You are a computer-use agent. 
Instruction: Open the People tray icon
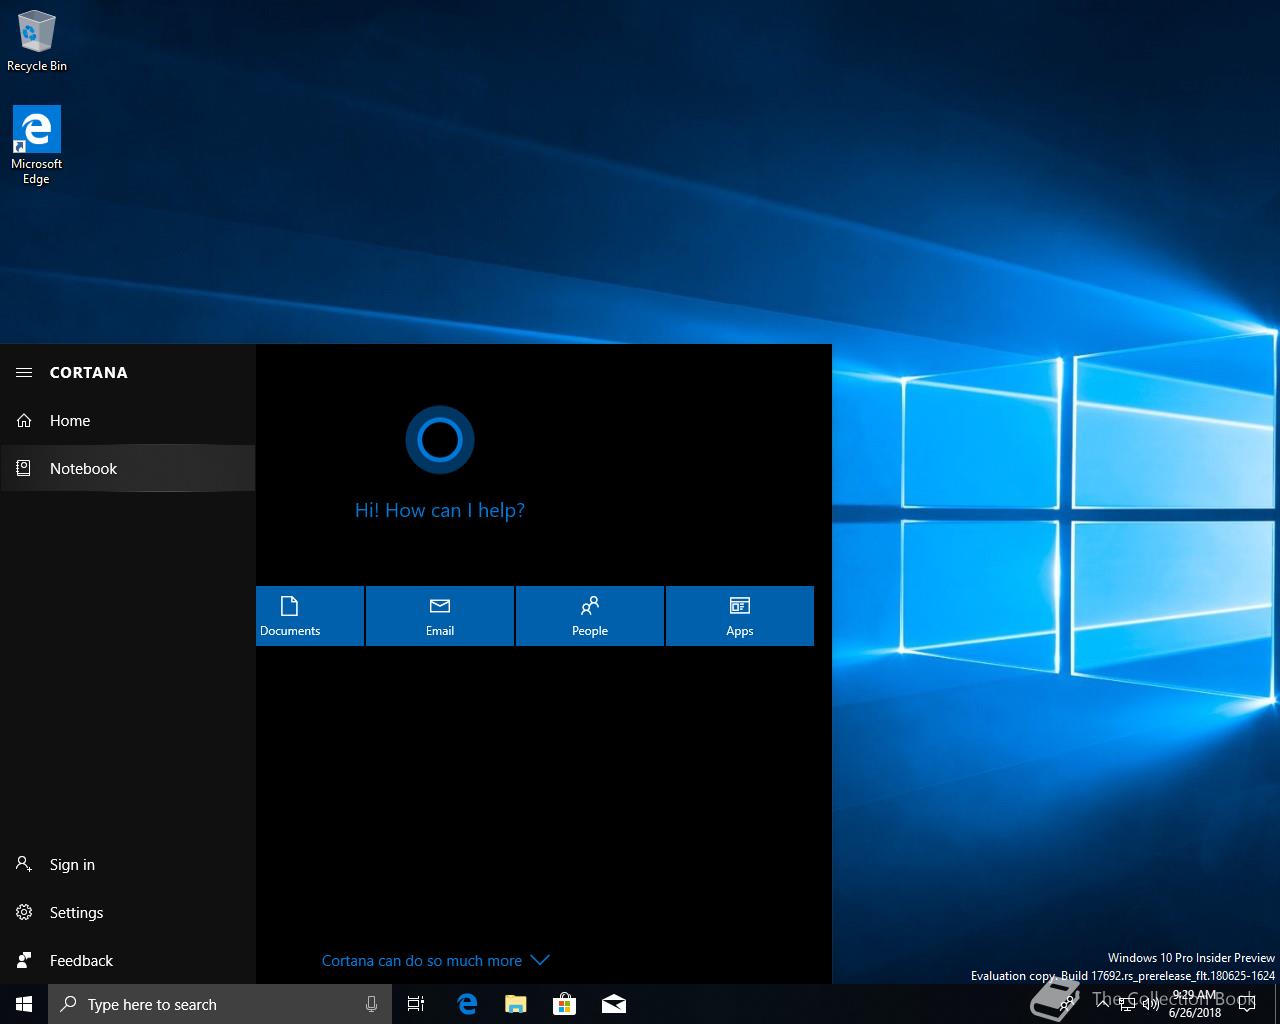pyautogui.click(x=1067, y=1004)
